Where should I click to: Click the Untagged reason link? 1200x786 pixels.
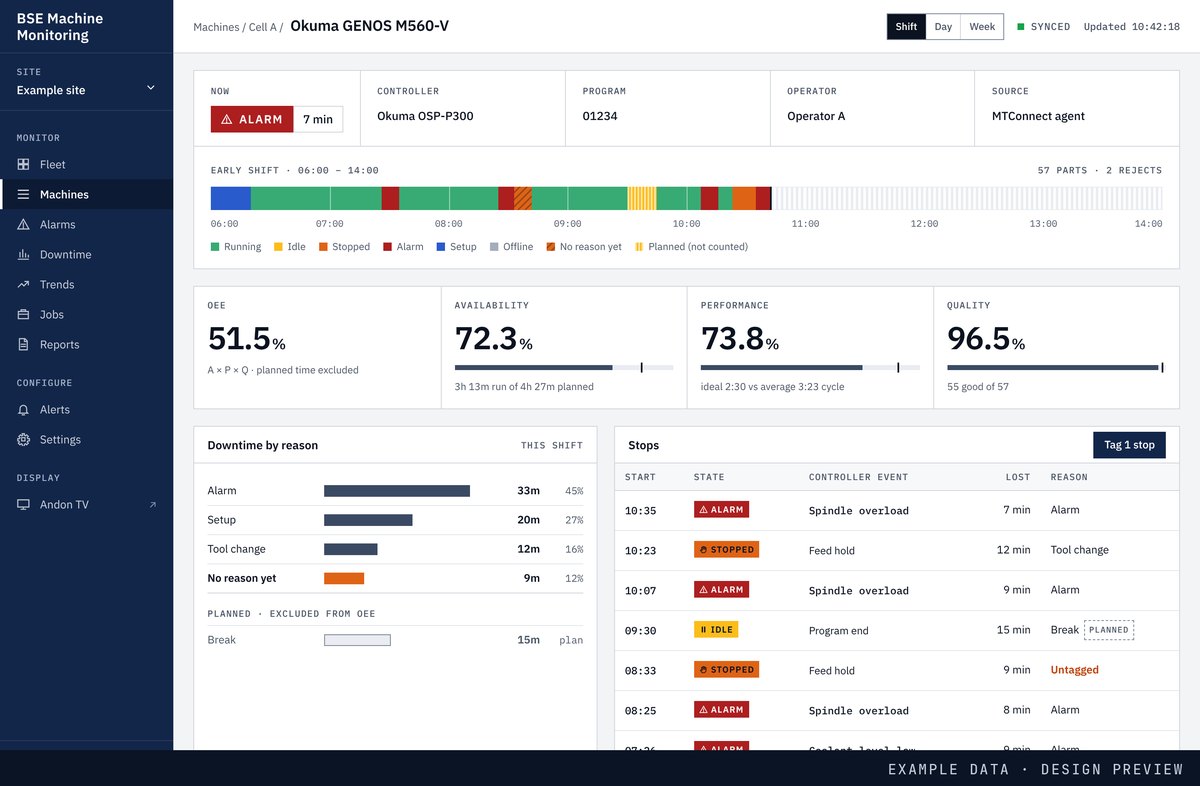[x=1074, y=670]
